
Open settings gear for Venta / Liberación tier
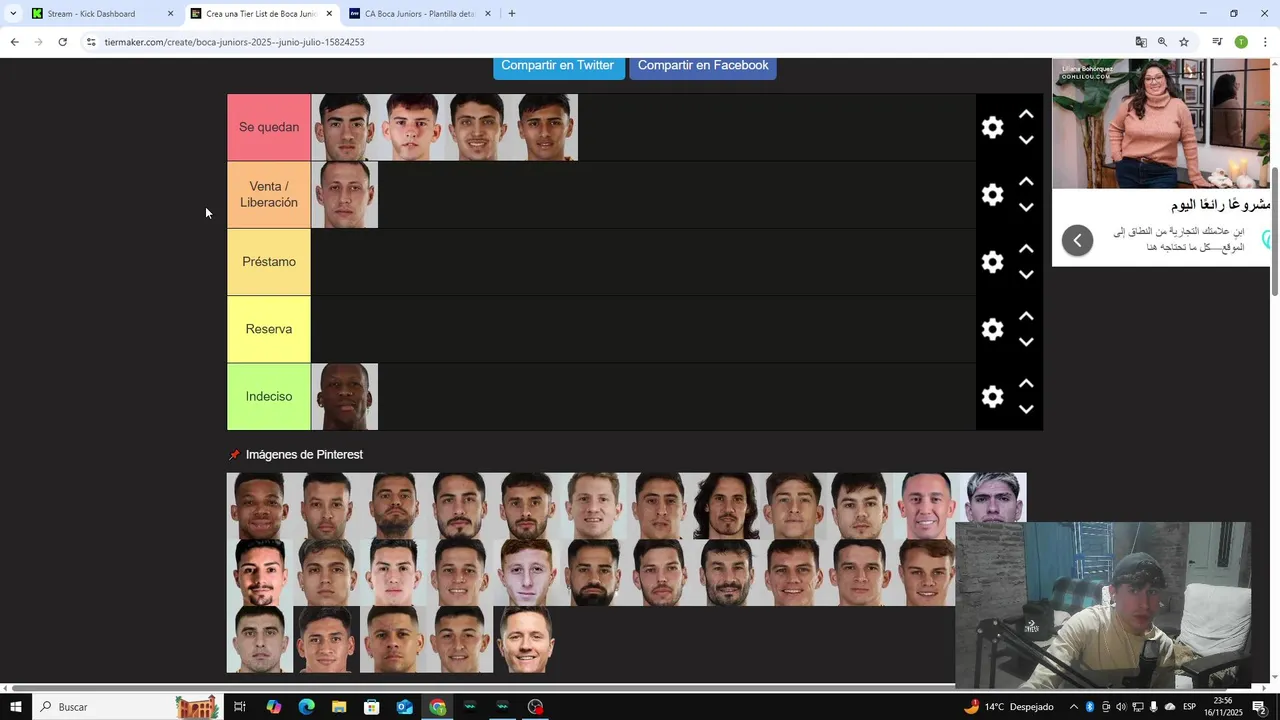[992, 194]
